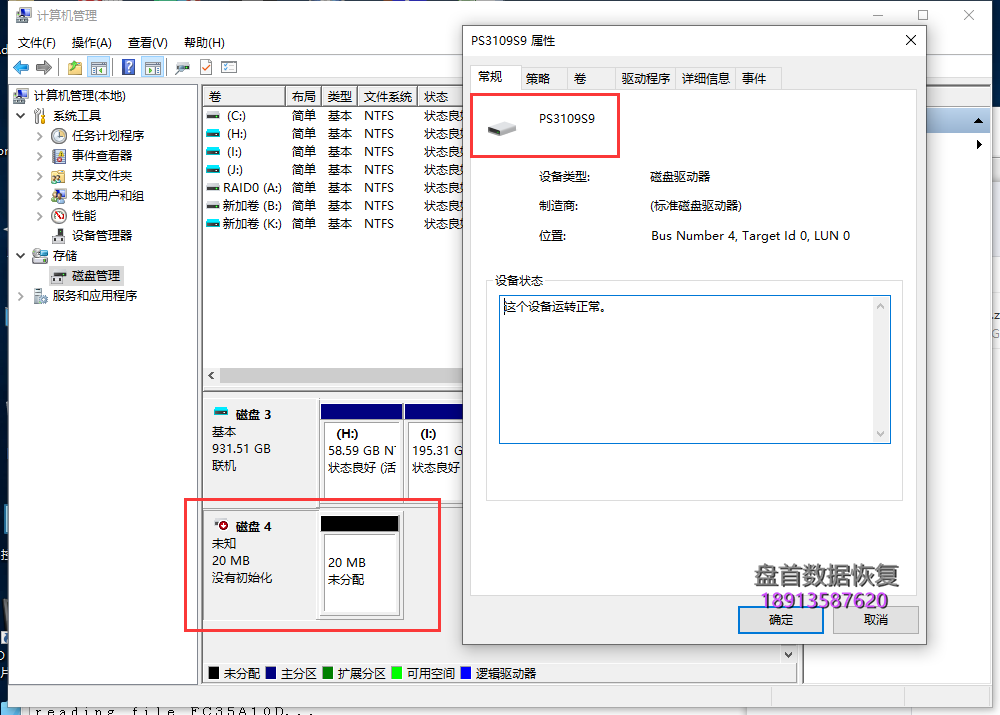The height and width of the screenshot is (715, 1000).
Task: Click the red-checkmark document toolbar icon
Action: click(206, 67)
